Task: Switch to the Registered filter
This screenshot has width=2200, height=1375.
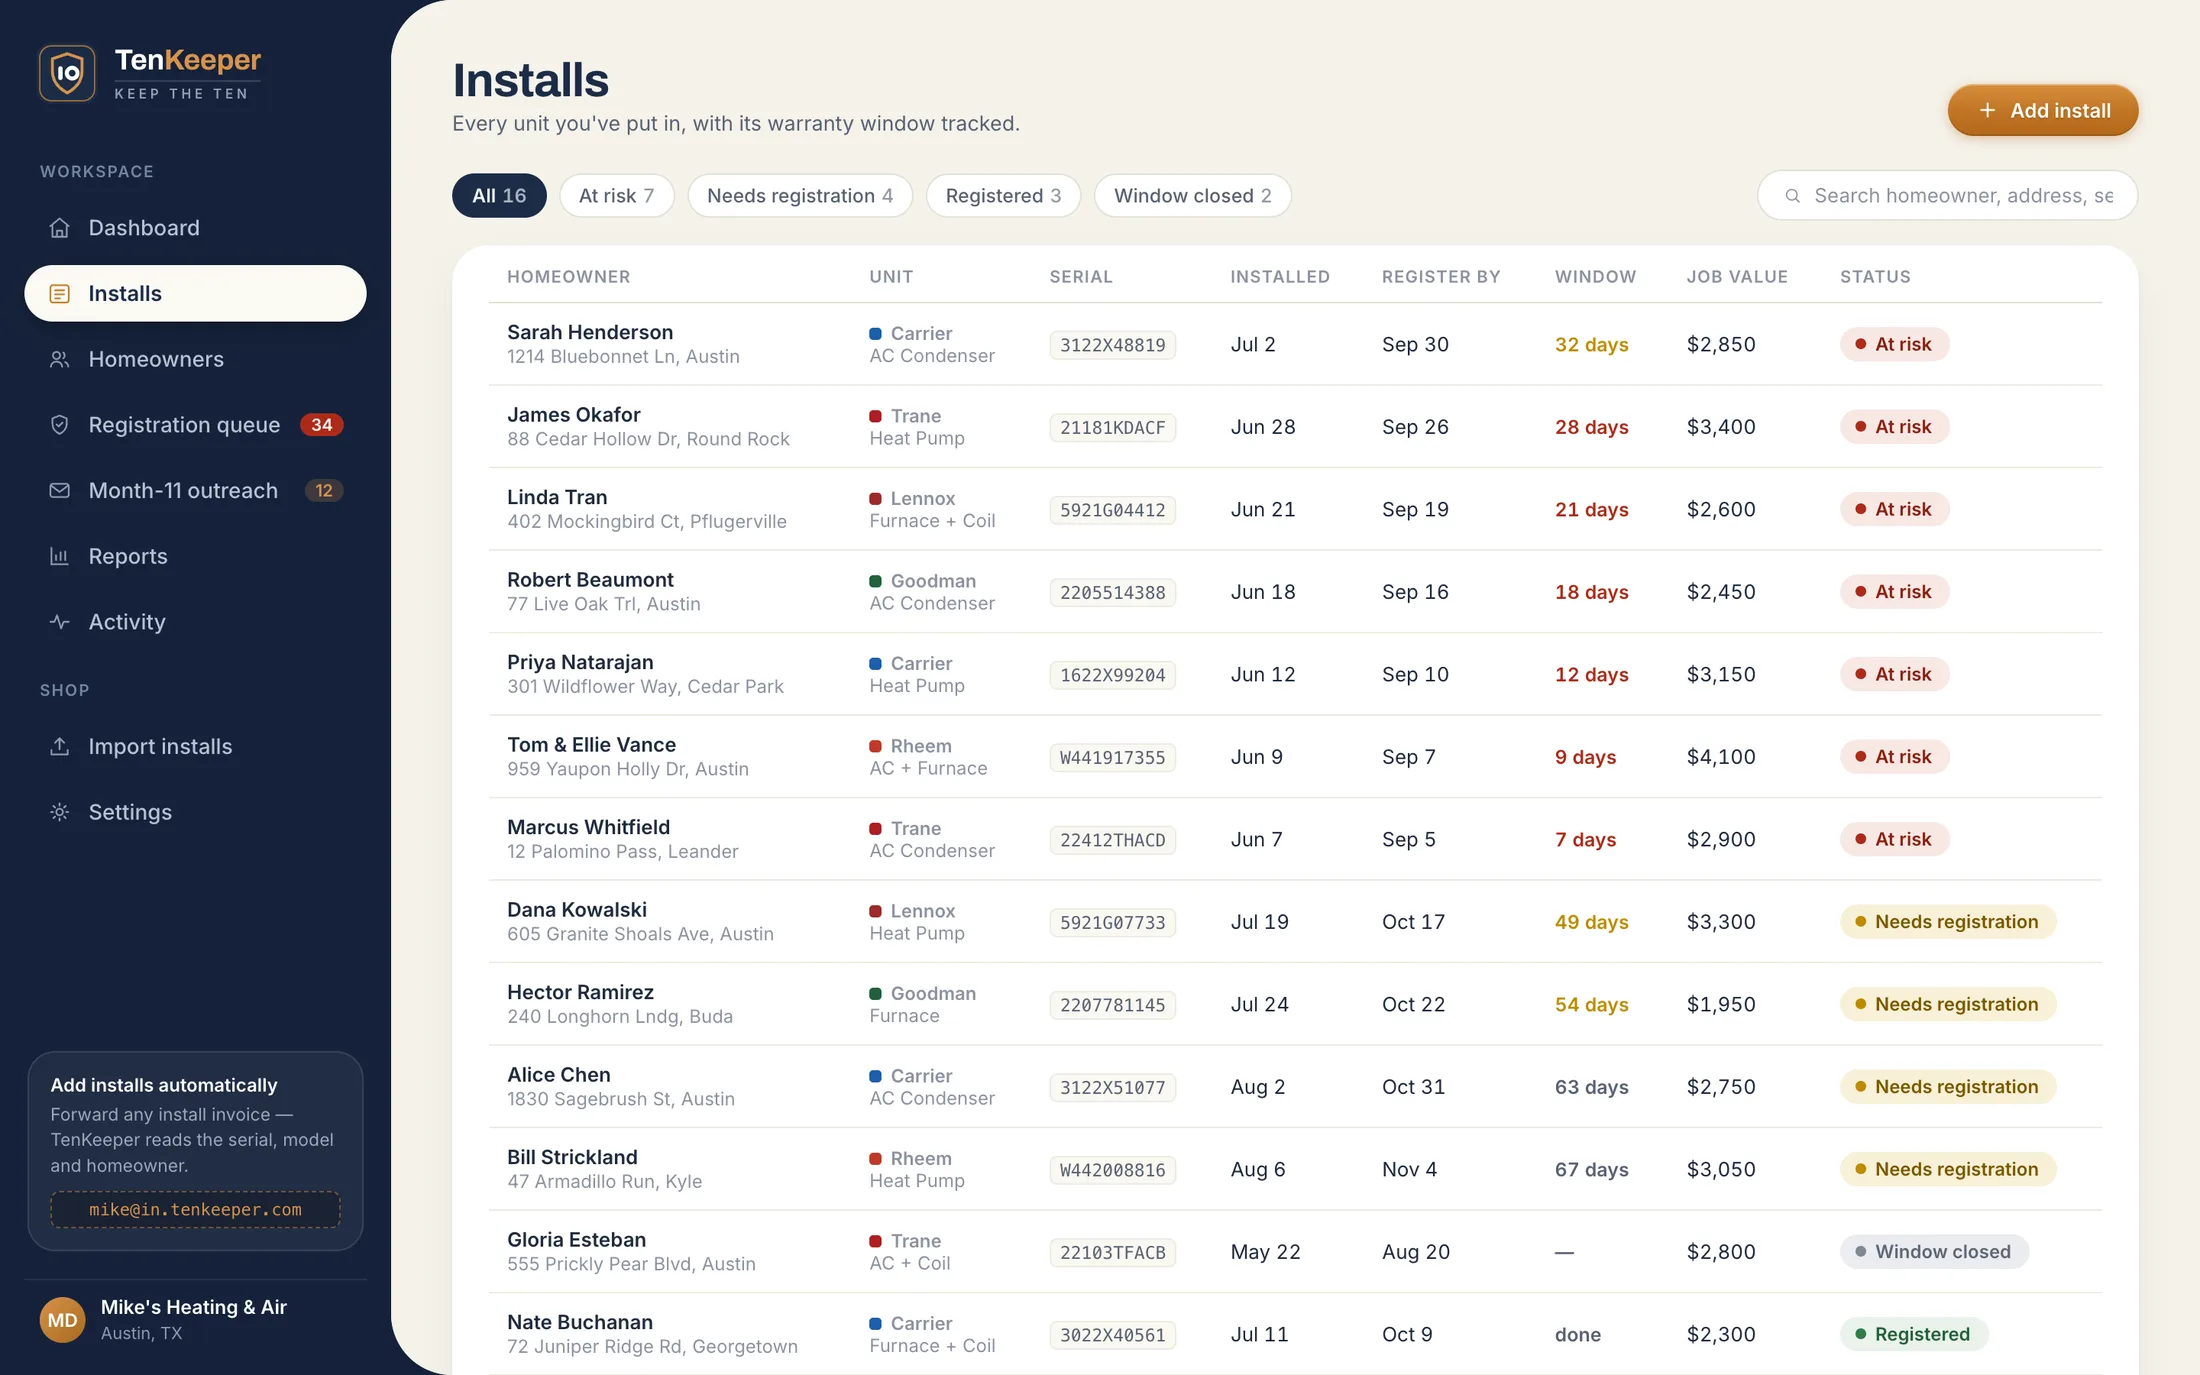Action: (1003, 196)
